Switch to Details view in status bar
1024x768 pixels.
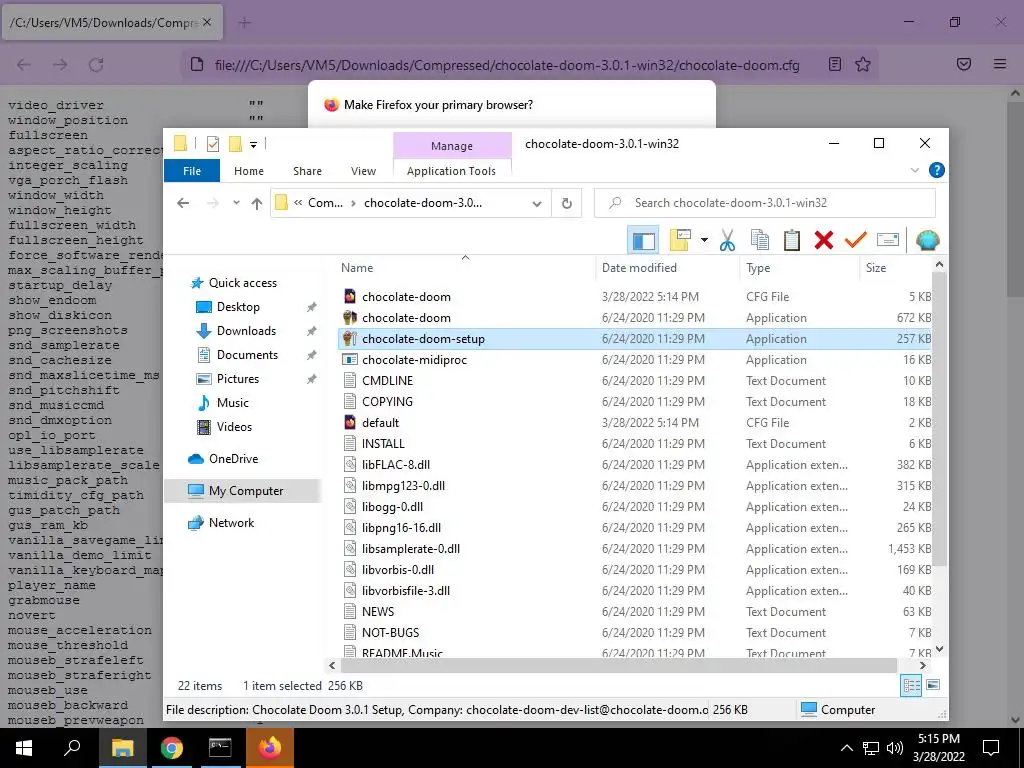coord(912,686)
